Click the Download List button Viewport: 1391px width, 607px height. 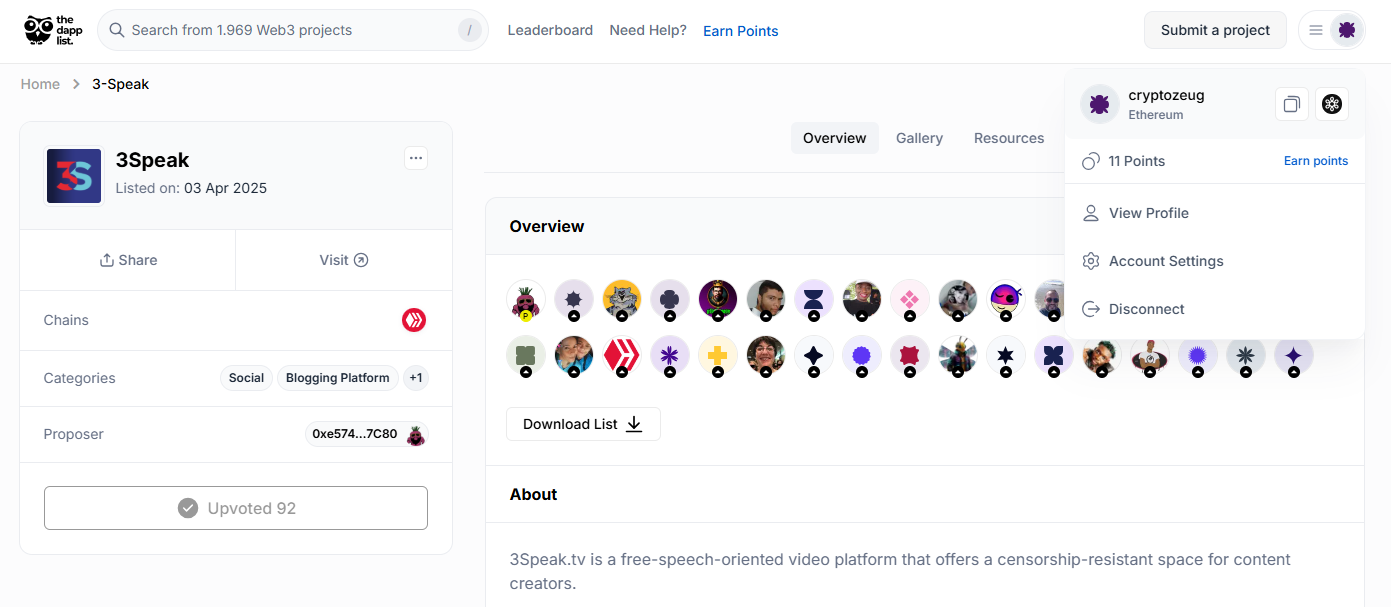[583, 424]
